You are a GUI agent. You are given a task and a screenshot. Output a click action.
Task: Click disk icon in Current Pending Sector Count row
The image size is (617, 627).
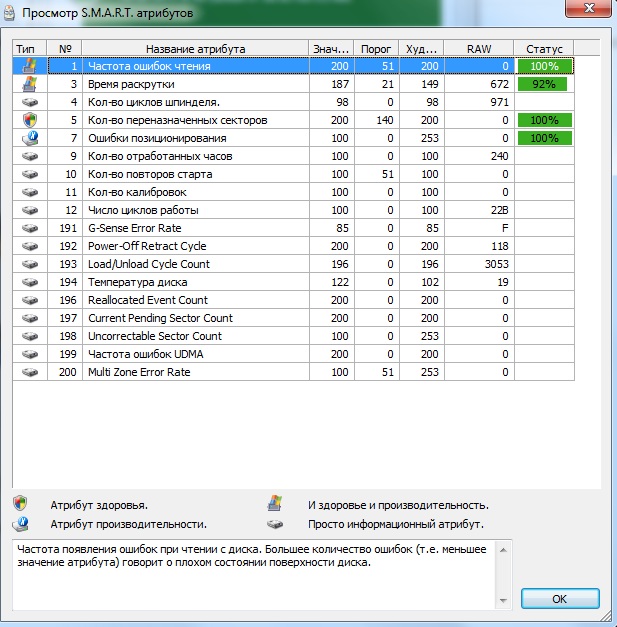coord(30,318)
